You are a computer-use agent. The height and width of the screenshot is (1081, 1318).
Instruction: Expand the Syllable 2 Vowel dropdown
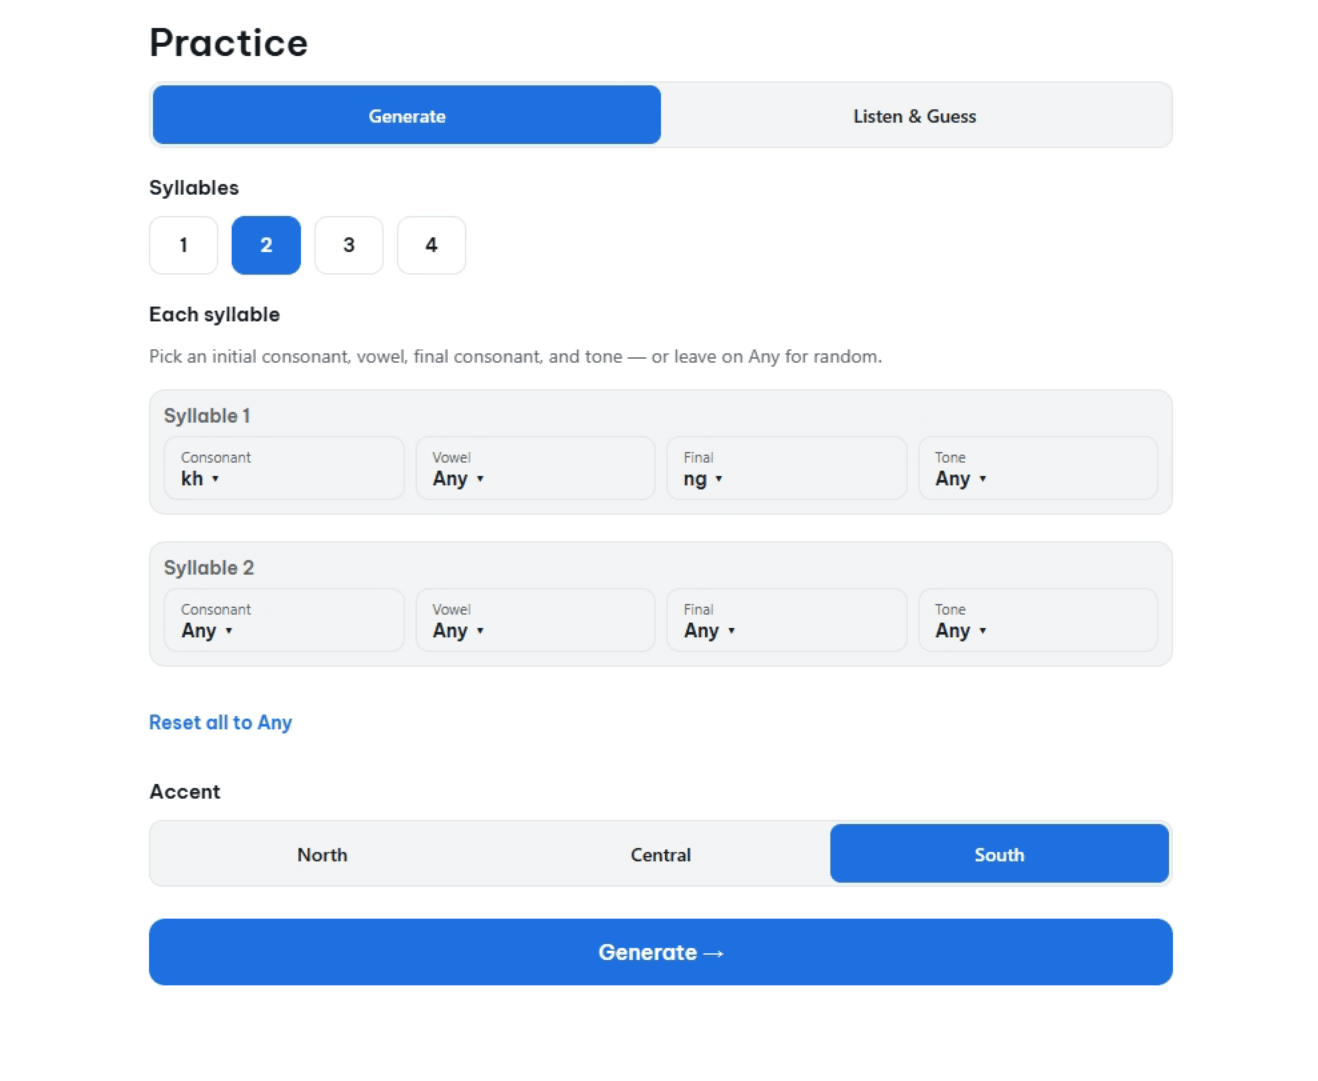535,620
